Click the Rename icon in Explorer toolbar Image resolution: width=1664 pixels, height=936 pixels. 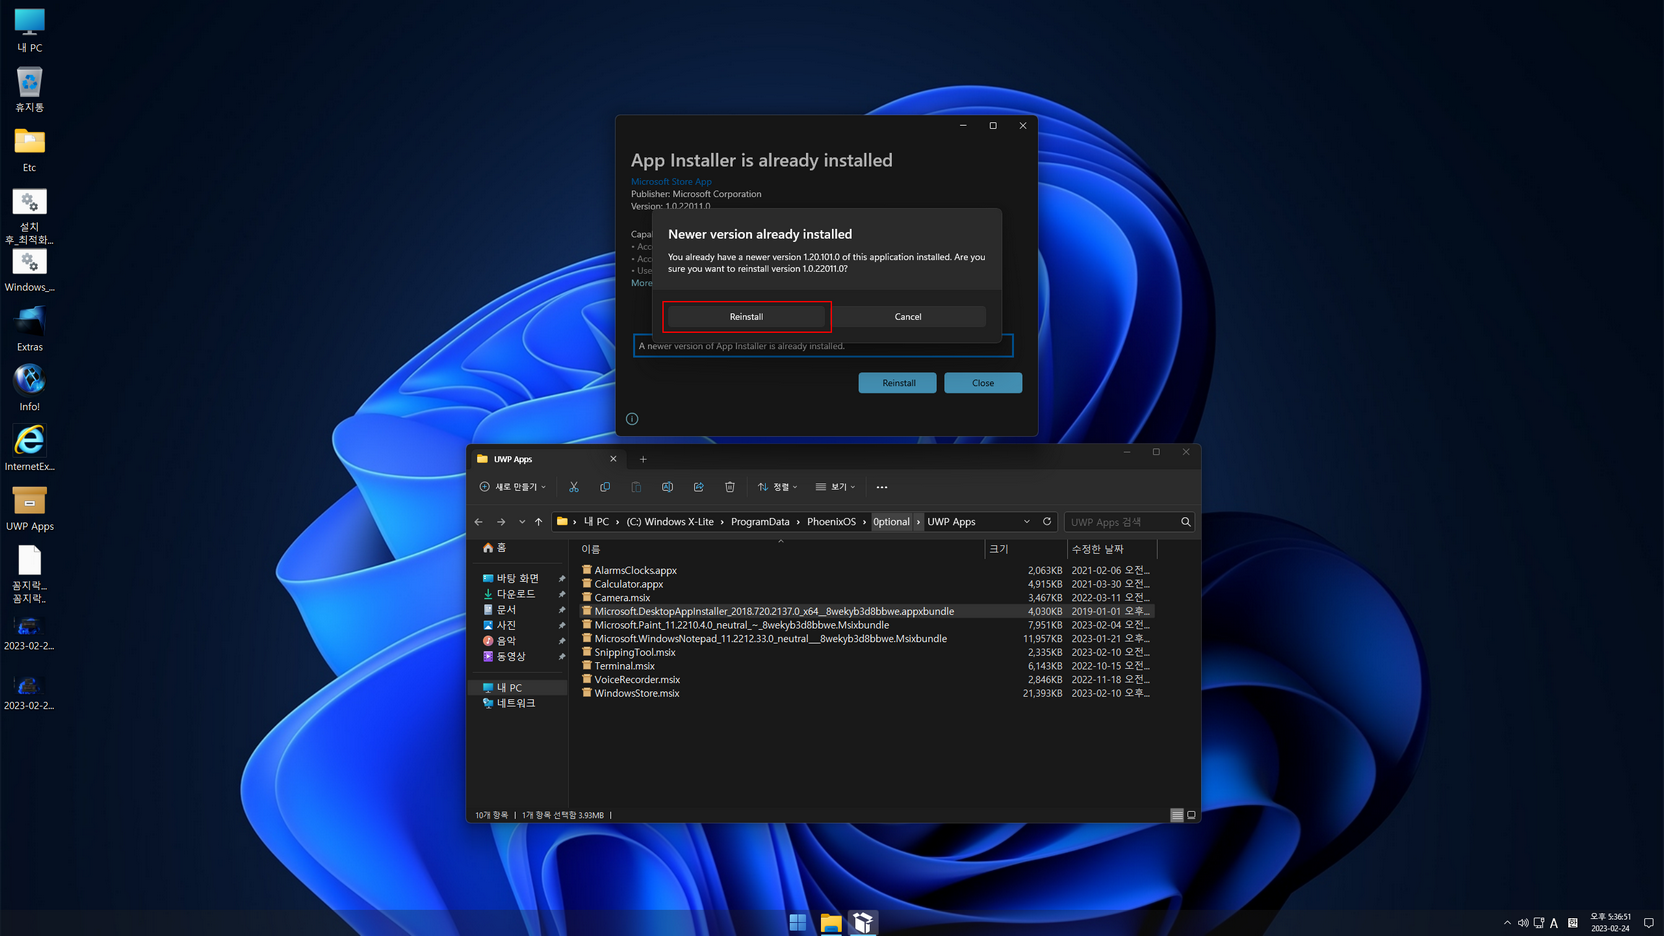[667, 487]
